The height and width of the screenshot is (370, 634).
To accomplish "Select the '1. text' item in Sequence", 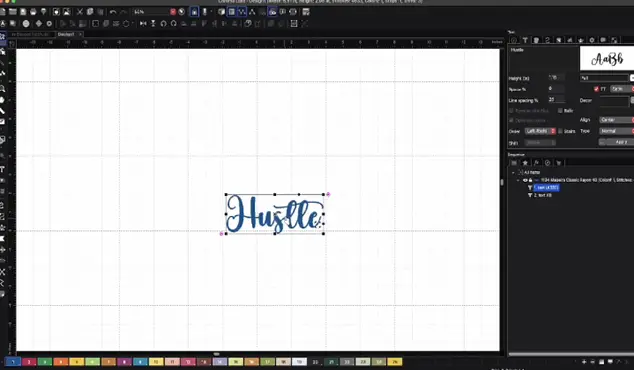I will point(546,188).
